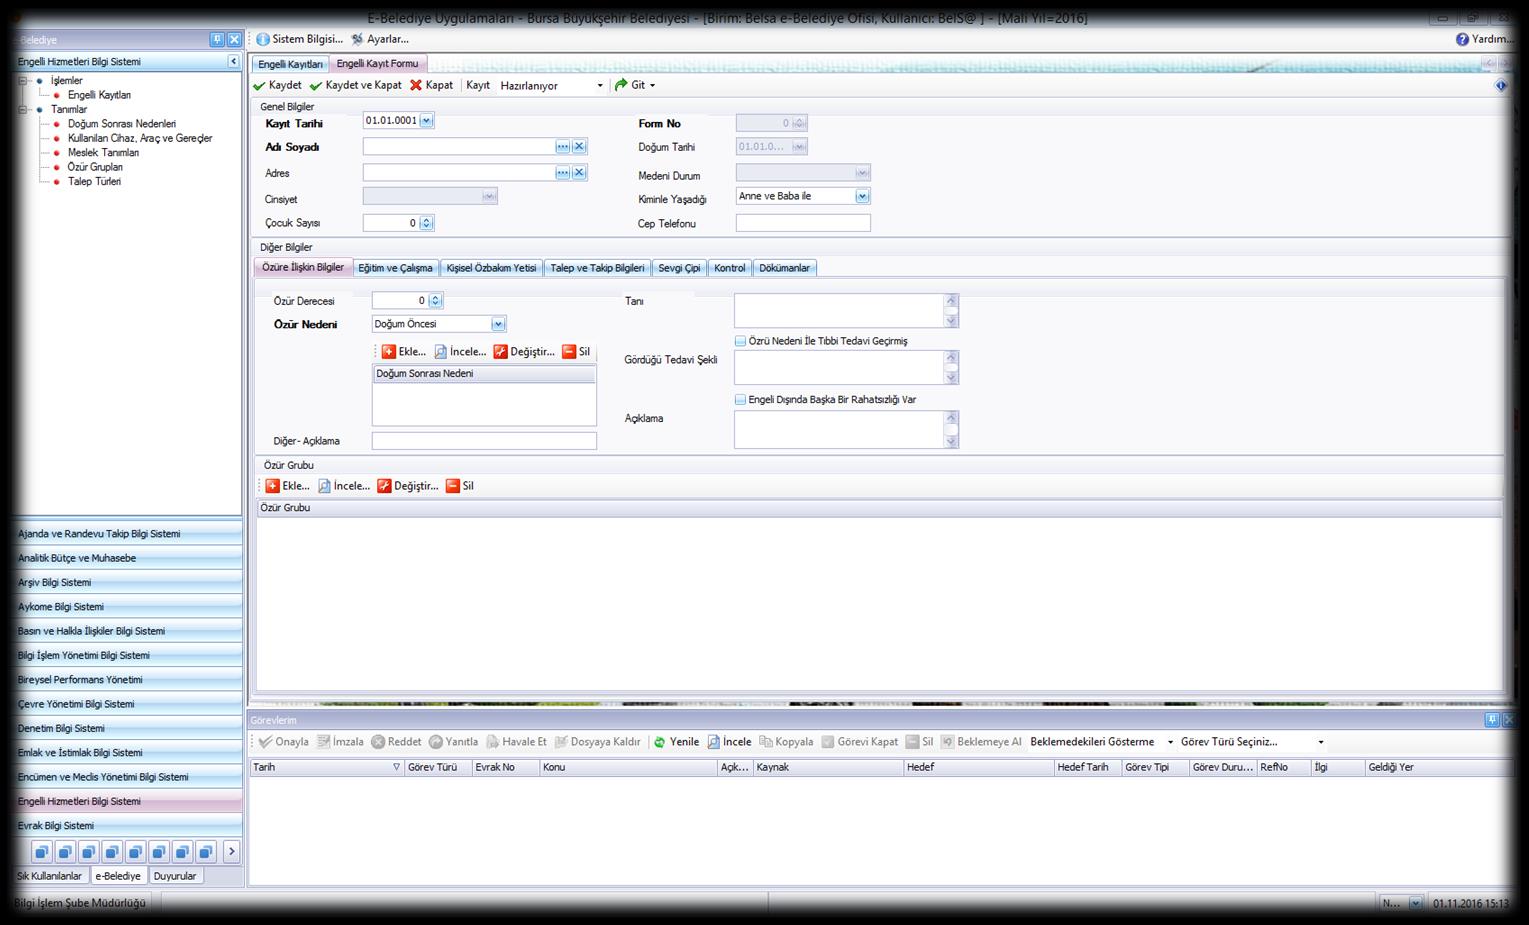Screen dimensions: 1529x925
Task: Switch to Eğitim ve Çalışma tab
Action: pyautogui.click(x=395, y=268)
